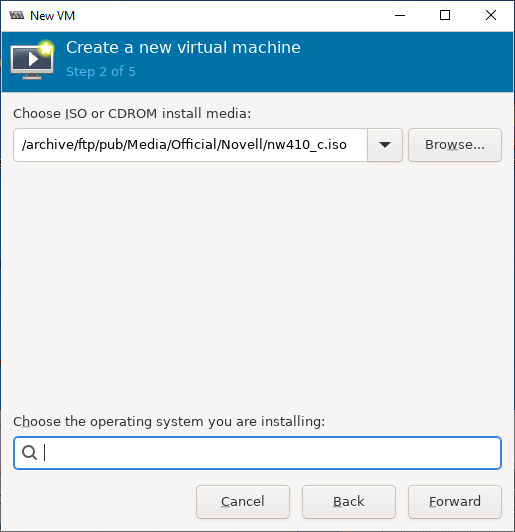515x532 pixels.
Task: Cancel the virtual machine creation
Action: pyautogui.click(x=243, y=502)
